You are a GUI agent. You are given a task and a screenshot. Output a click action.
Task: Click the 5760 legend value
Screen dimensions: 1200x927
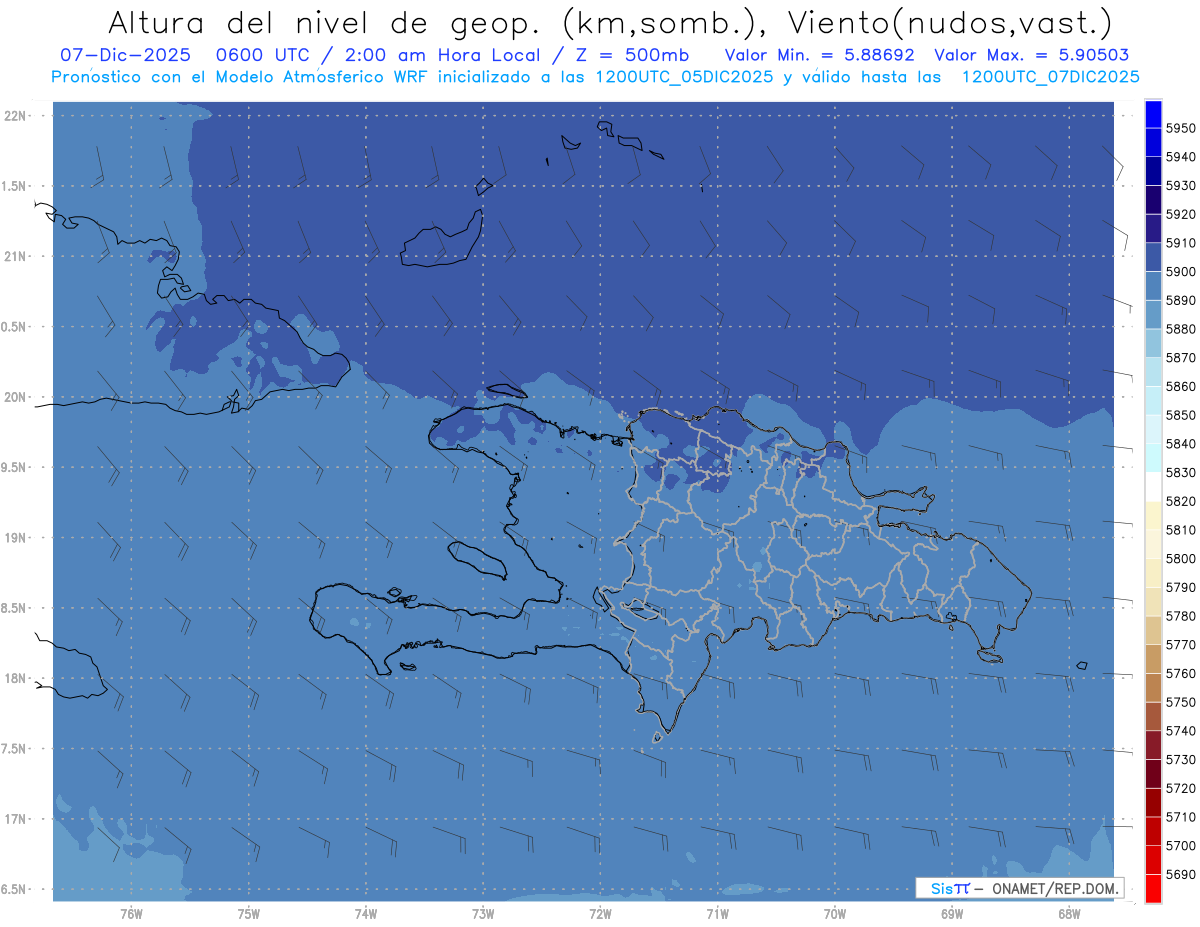pyautogui.click(x=1180, y=673)
